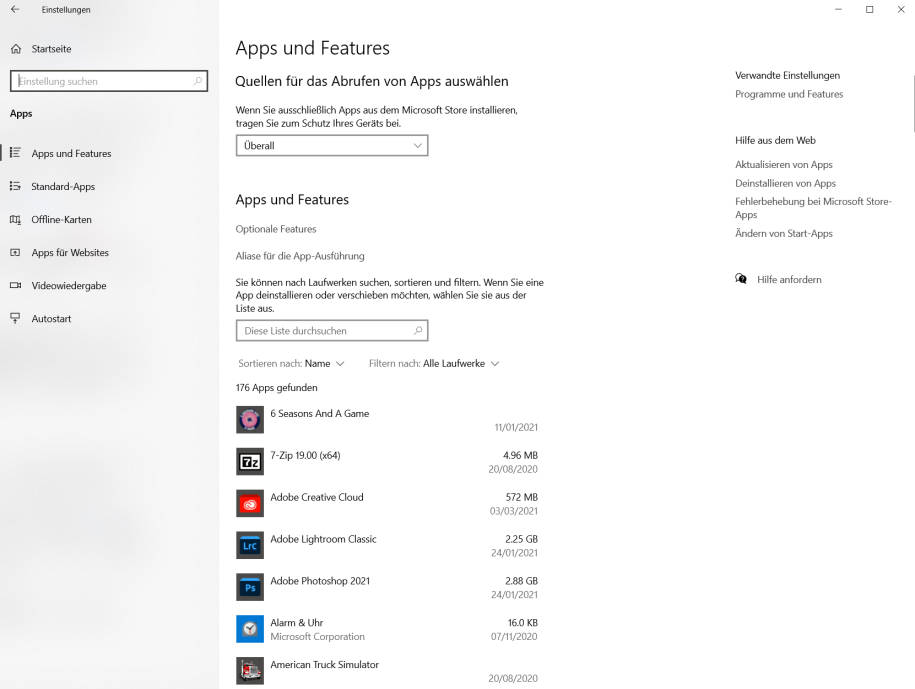Click the Videowiedergabe camera icon
915x689 pixels.
pos(15,285)
